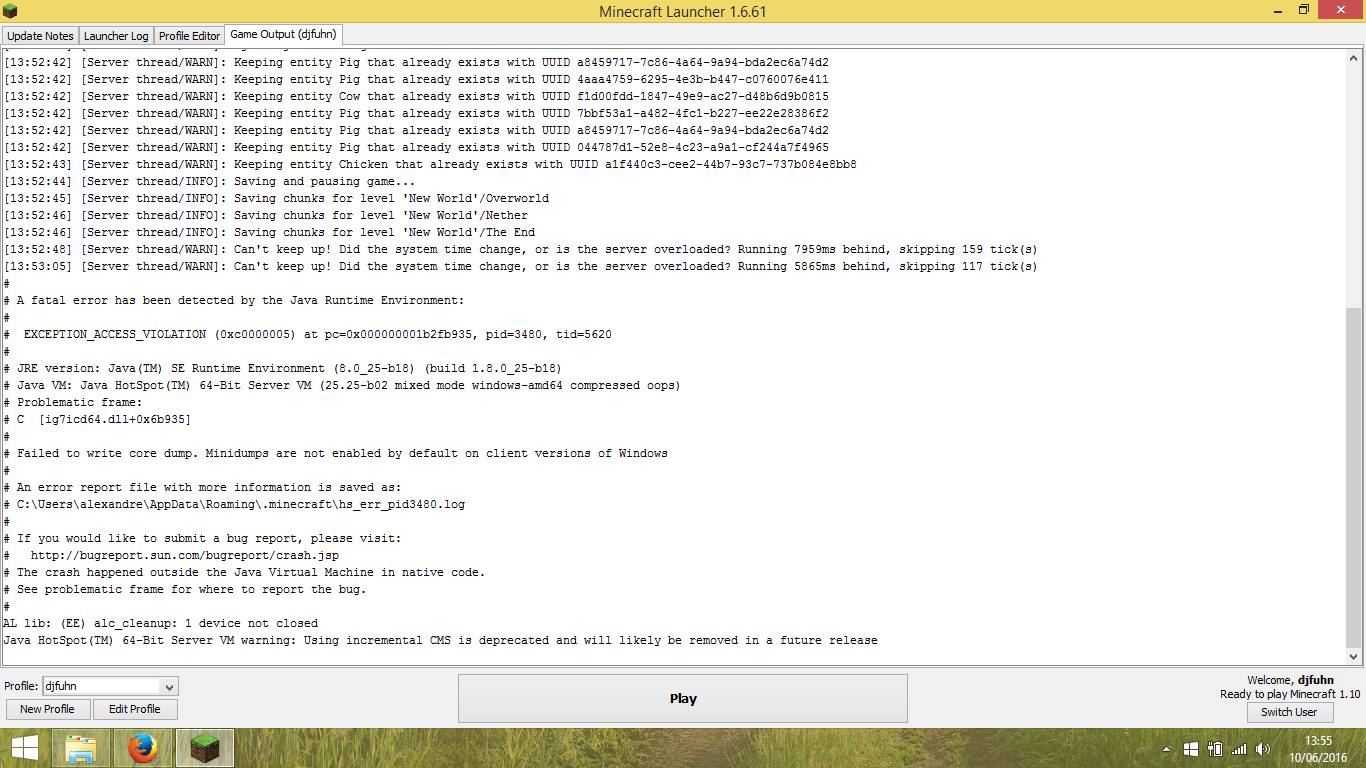Click the 'incremental CMS is deprecated' warning line
Image resolution: width=1366 pixels, height=768 pixels.
(441, 640)
